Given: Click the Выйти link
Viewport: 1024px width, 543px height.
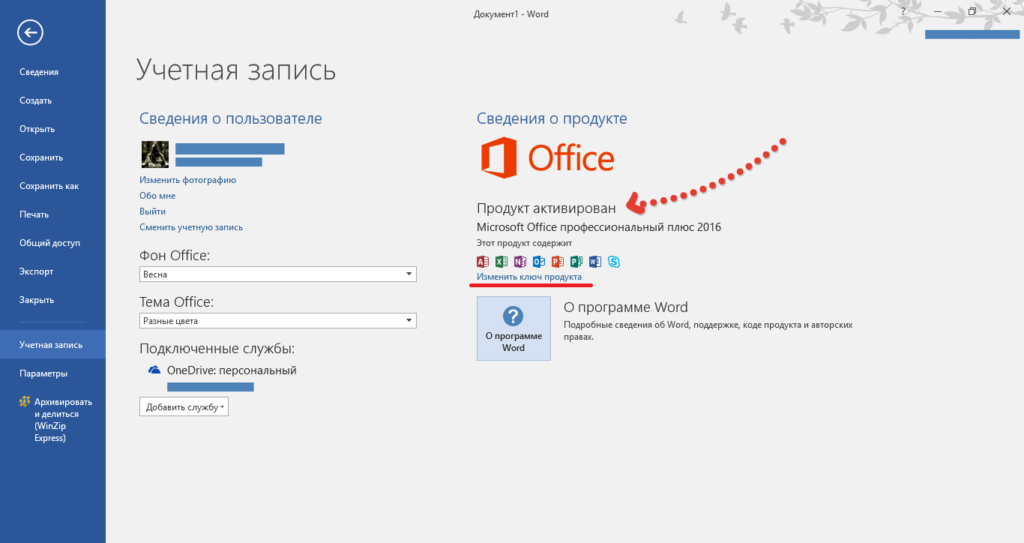Looking at the screenshot, I should pos(152,212).
